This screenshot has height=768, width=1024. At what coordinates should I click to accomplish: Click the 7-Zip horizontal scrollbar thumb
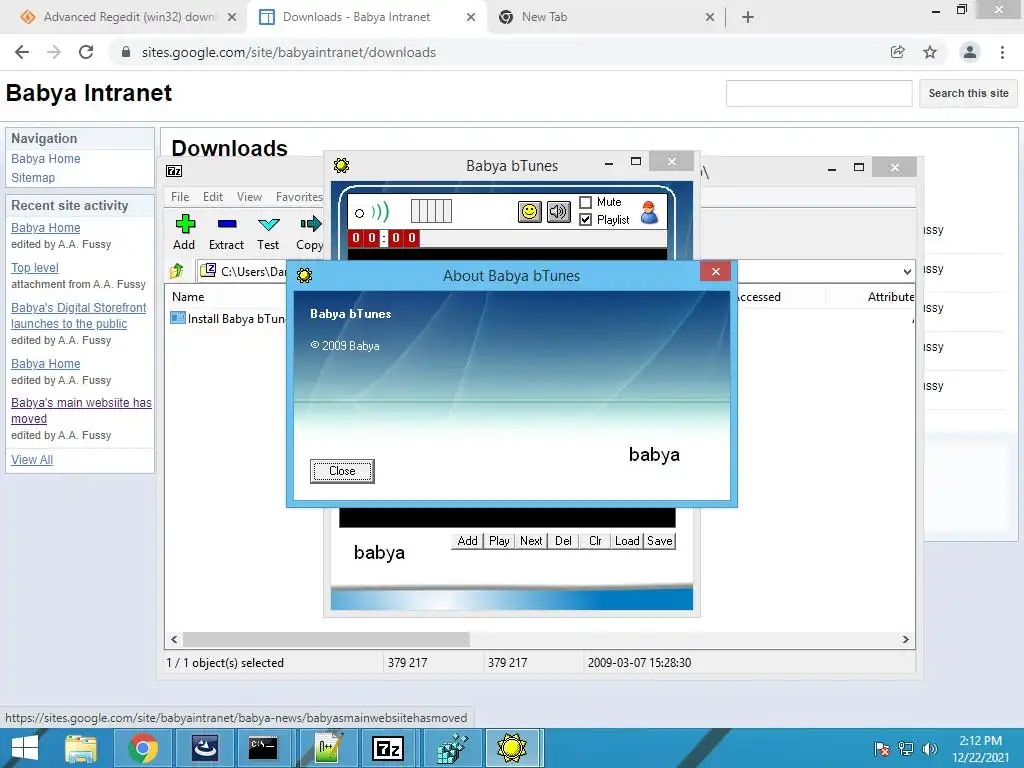(326, 639)
